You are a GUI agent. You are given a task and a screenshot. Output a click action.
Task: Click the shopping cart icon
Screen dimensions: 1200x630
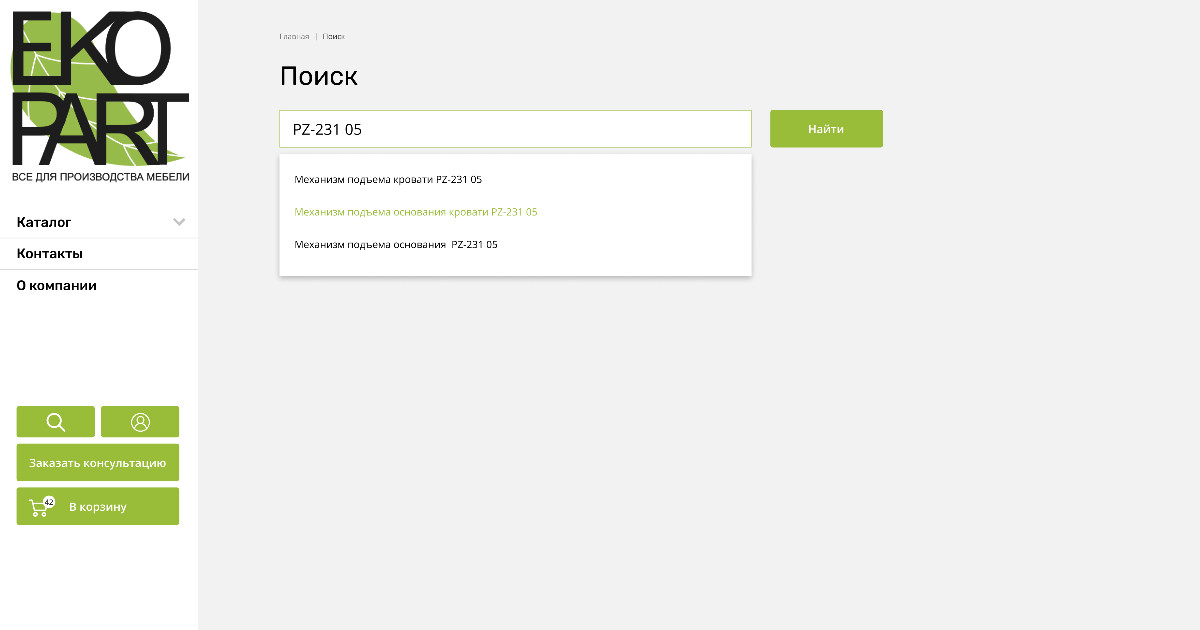(x=38, y=508)
